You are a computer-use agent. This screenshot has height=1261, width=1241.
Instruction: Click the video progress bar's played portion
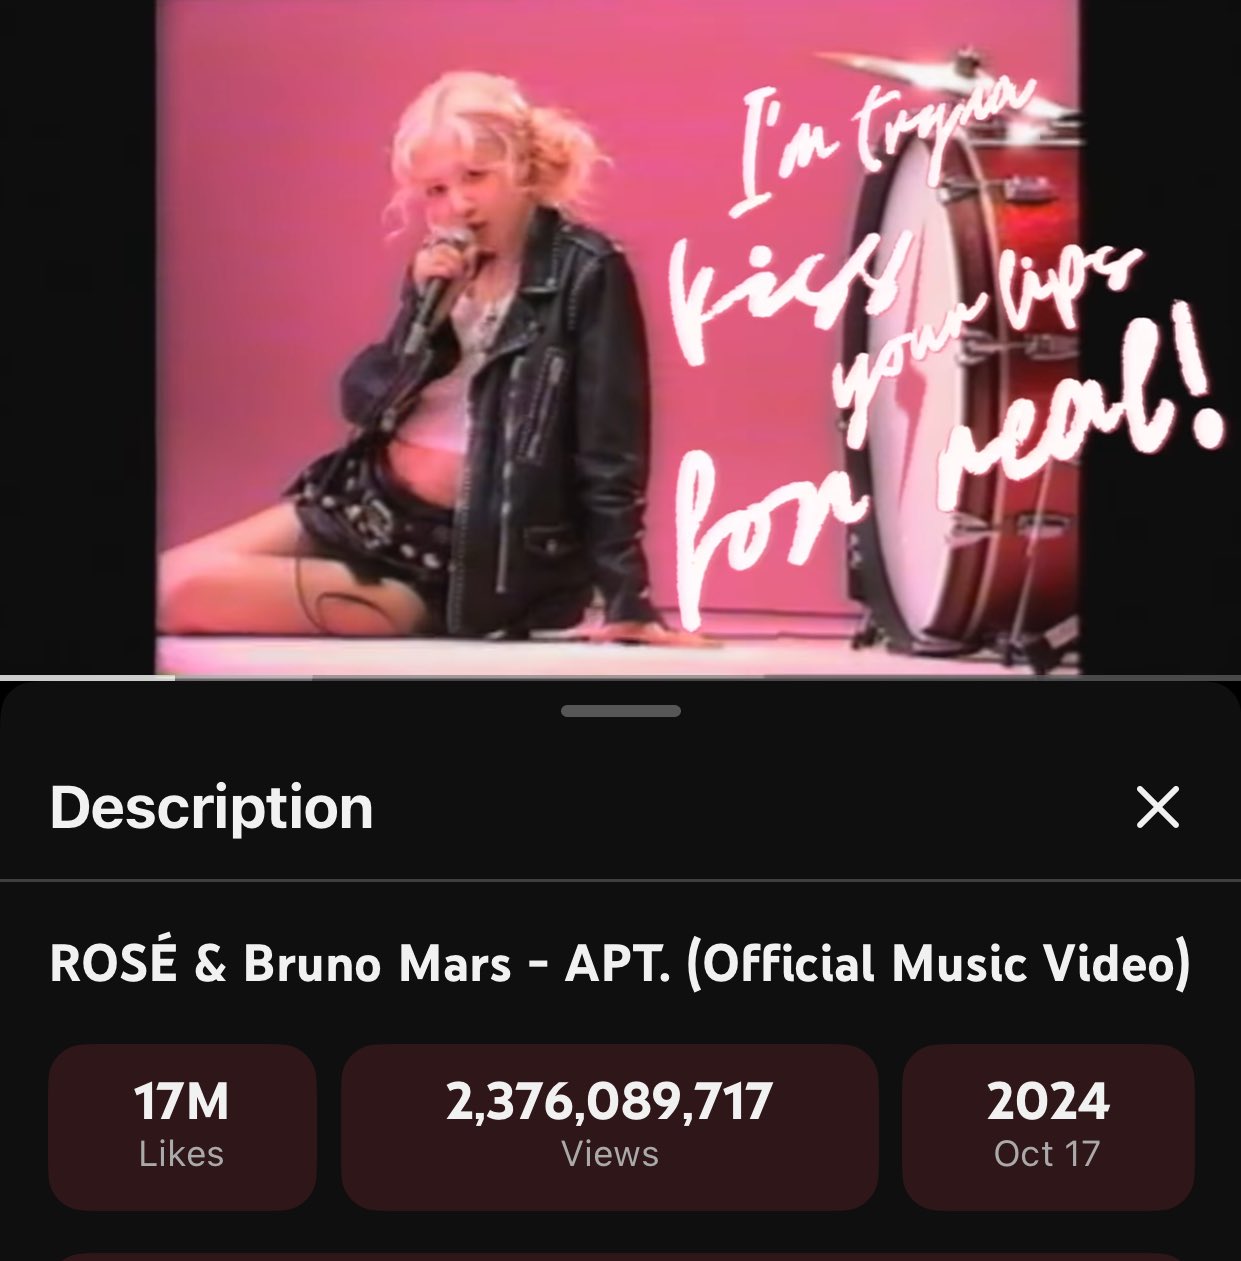[87, 677]
